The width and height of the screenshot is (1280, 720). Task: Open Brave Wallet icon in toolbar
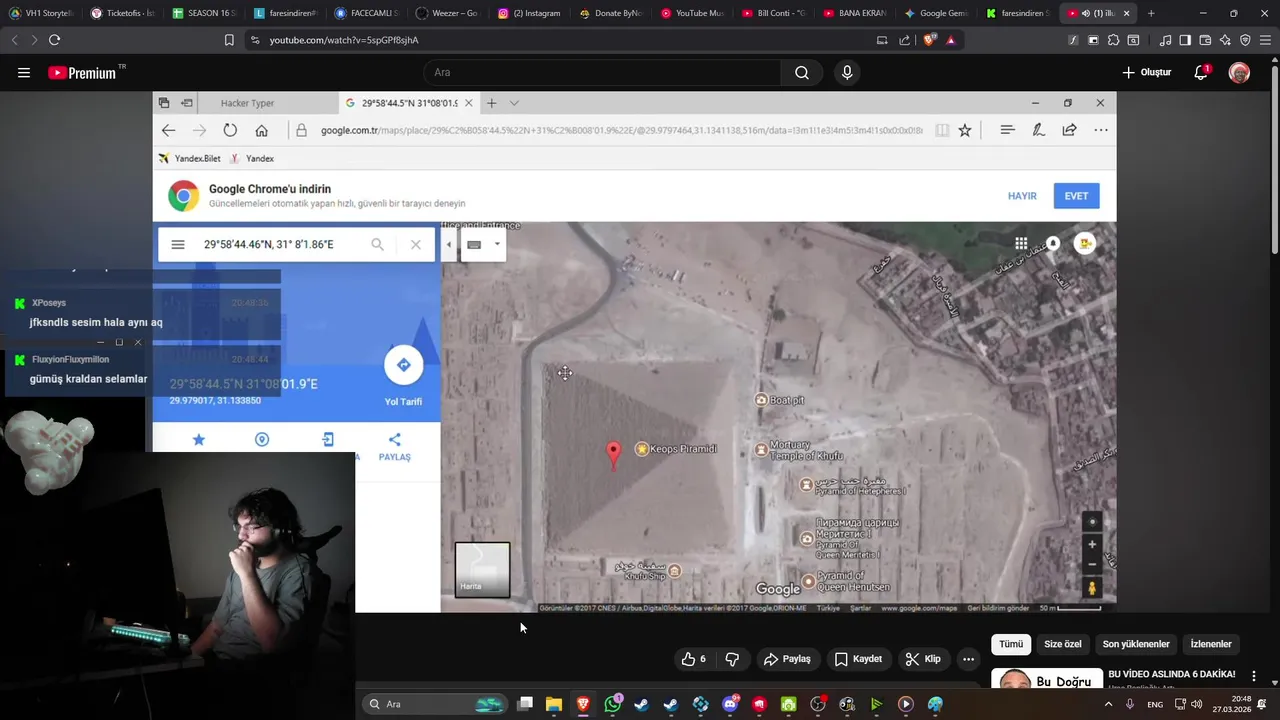pos(1205,40)
